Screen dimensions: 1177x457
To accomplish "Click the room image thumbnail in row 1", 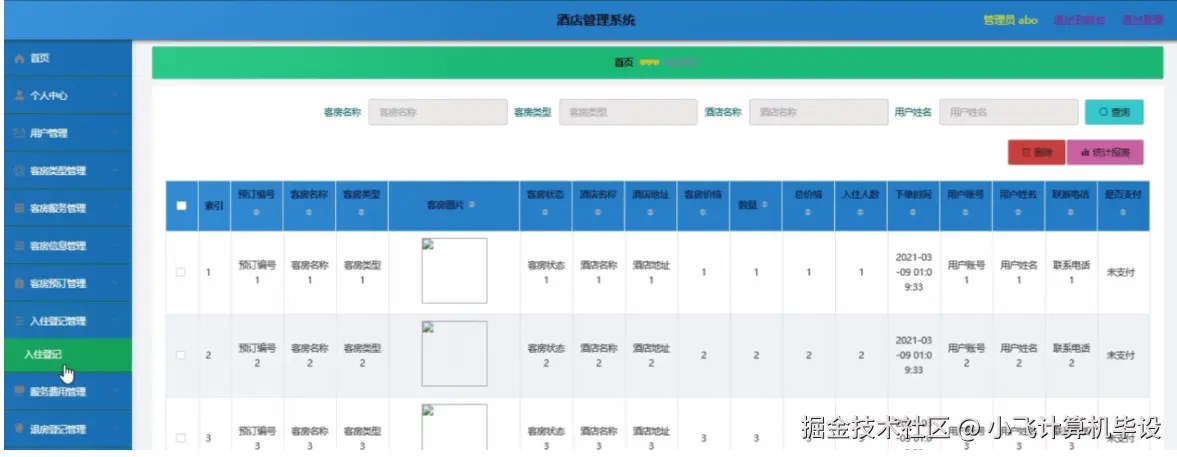I will 454,271.
